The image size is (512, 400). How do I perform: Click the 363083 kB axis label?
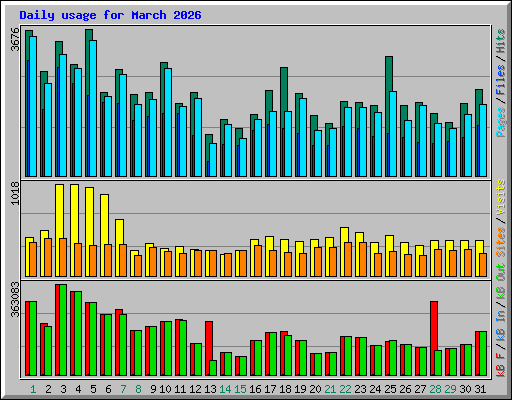tap(15, 300)
